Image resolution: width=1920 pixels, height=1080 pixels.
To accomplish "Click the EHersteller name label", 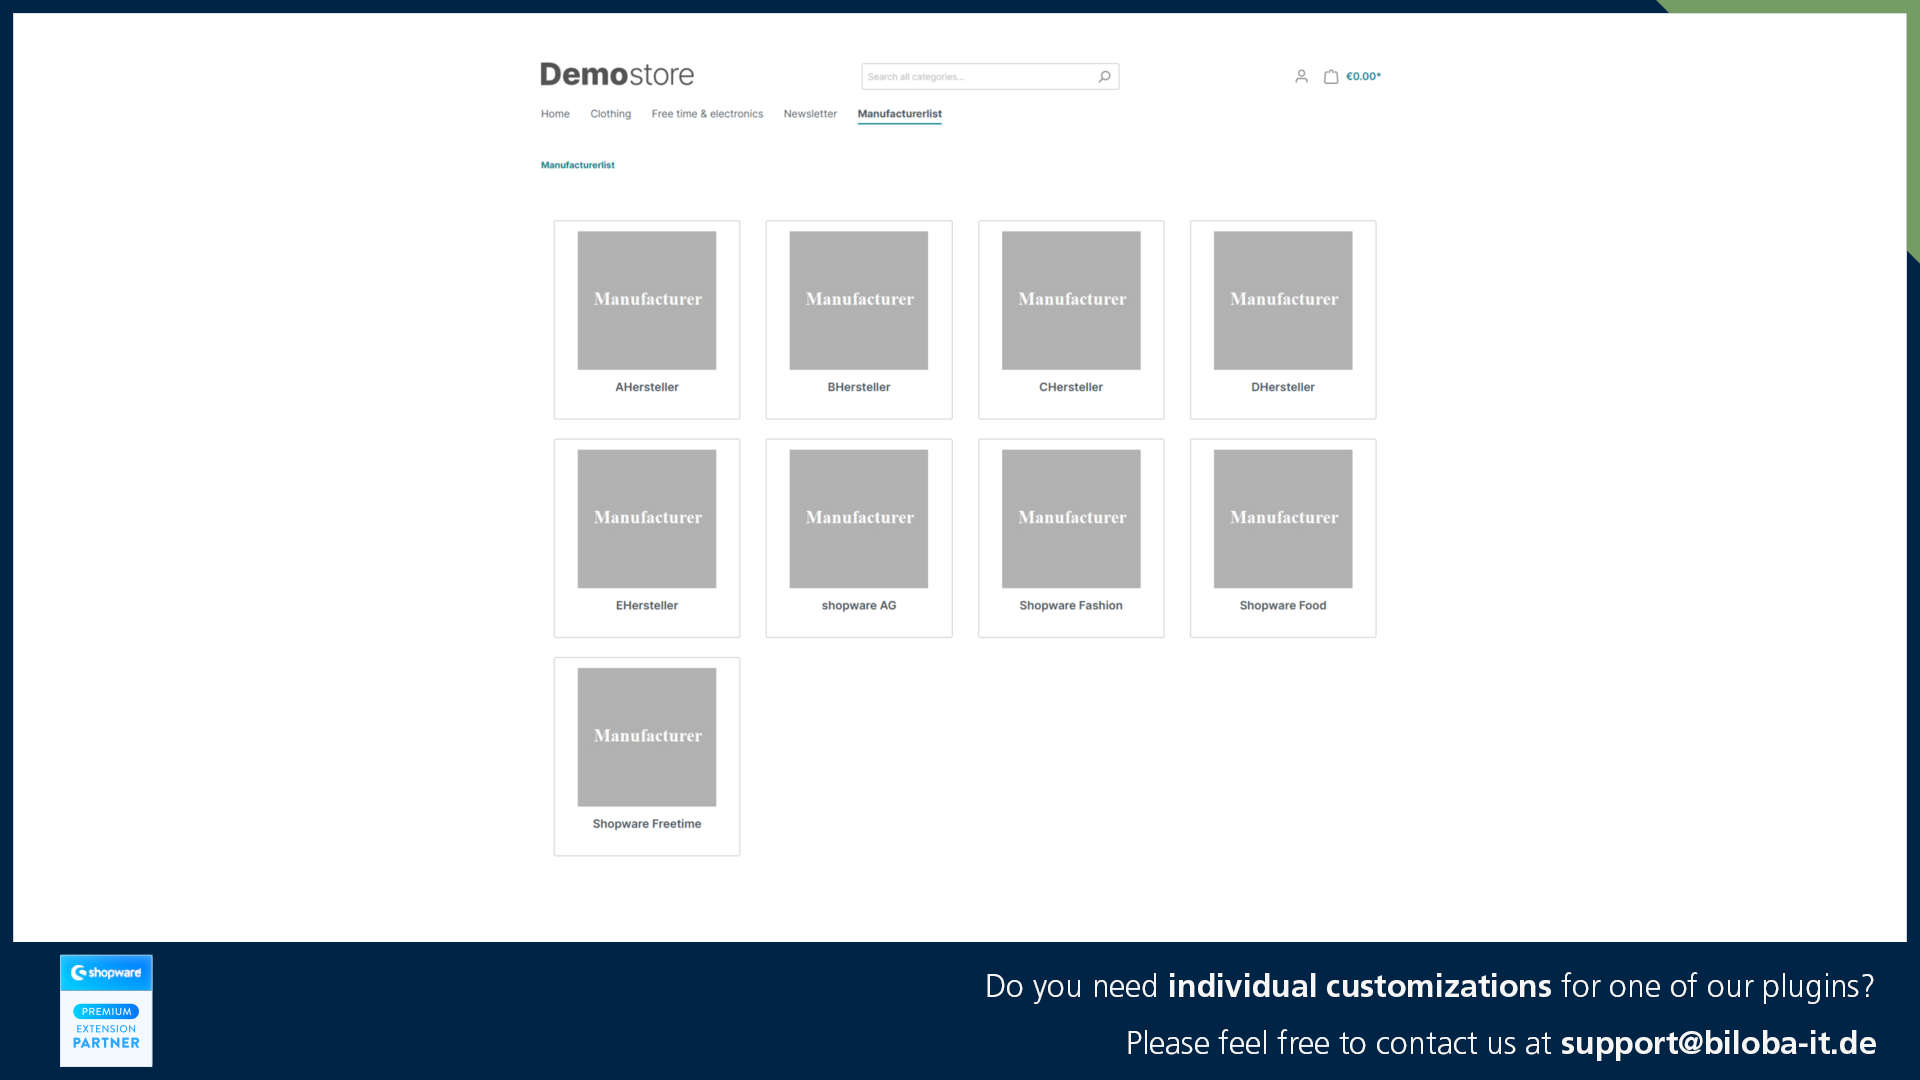I will (647, 605).
